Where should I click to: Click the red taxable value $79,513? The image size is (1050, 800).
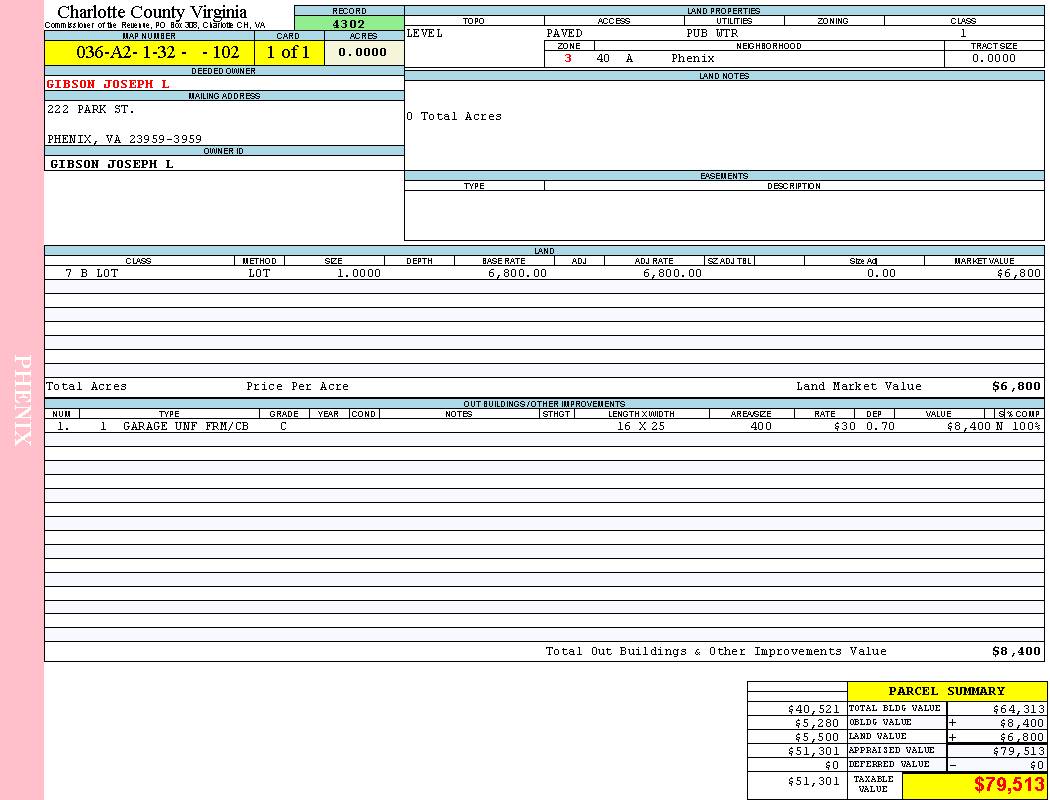1009,784
